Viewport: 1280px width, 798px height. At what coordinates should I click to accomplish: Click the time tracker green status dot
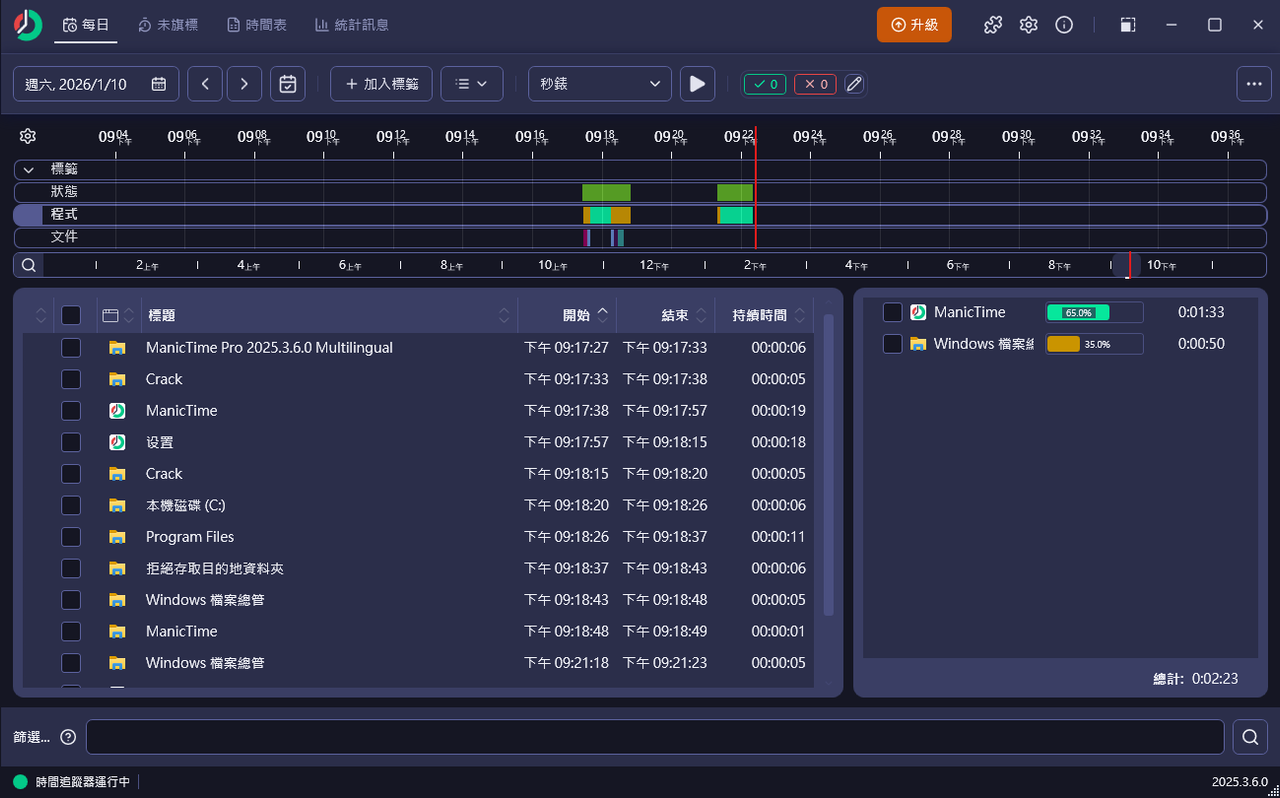(x=20, y=782)
